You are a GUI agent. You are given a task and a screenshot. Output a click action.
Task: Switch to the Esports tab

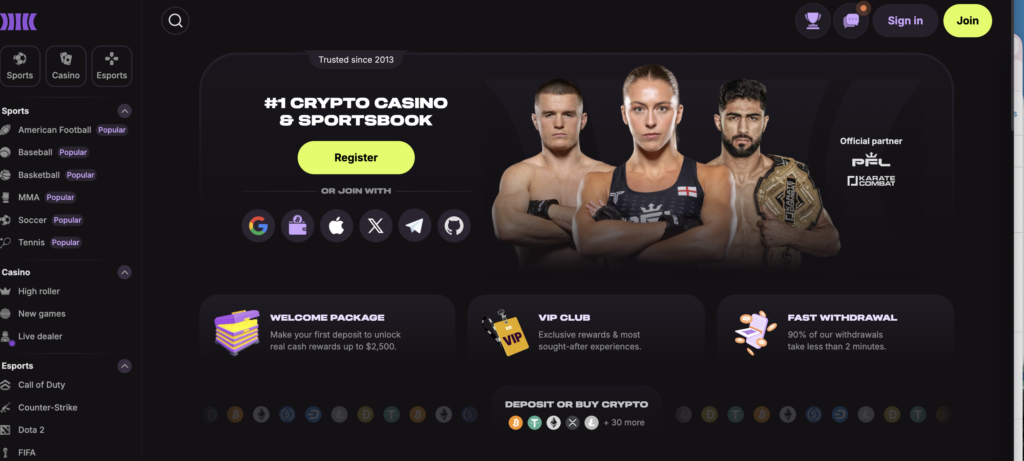click(x=112, y=66)
